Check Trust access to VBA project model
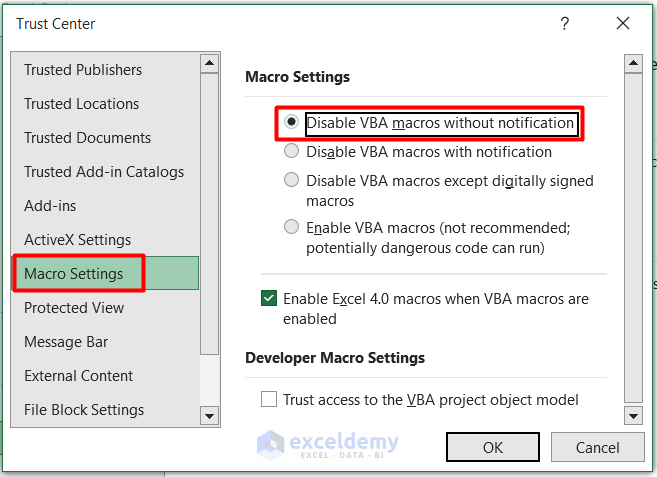 (269, 400)
